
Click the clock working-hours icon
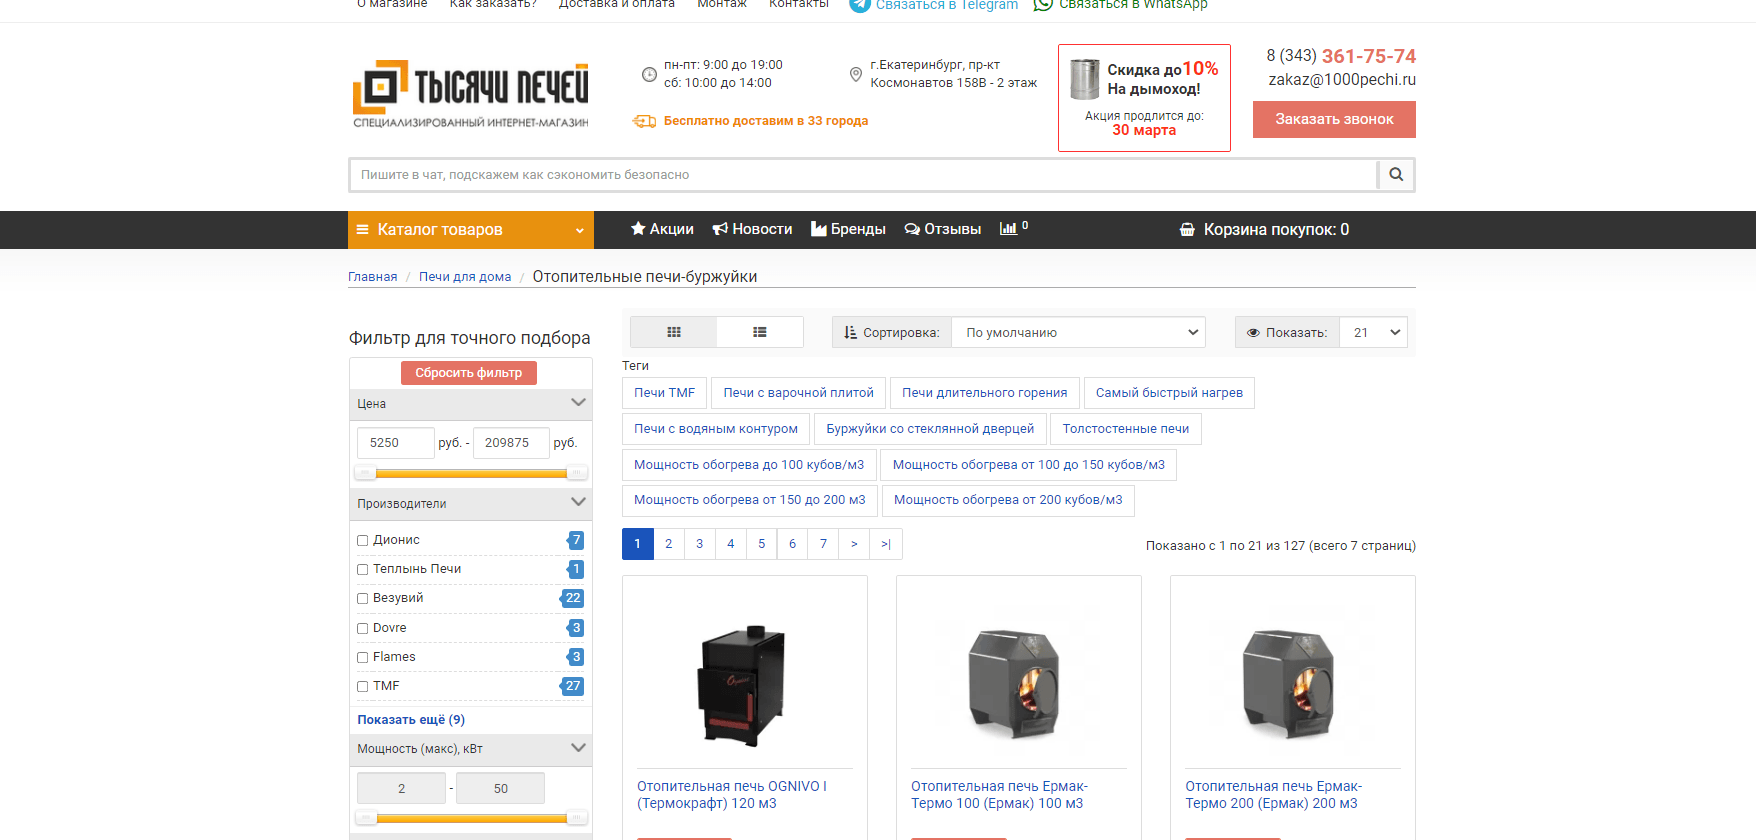[649, 74]
